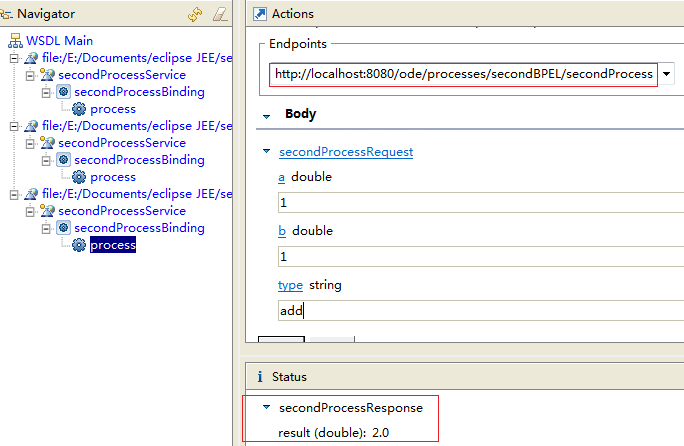Collapse the first secondProcessService node
Viewport: 684px width, 446px height.
click(x=30, y=75)
